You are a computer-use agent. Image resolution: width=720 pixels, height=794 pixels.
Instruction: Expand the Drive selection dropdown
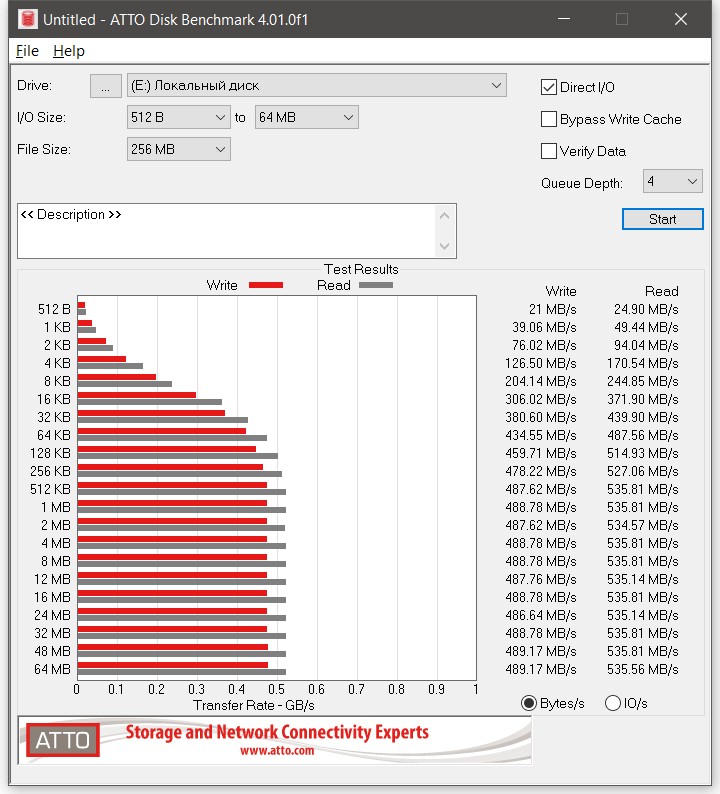[316, 86]
